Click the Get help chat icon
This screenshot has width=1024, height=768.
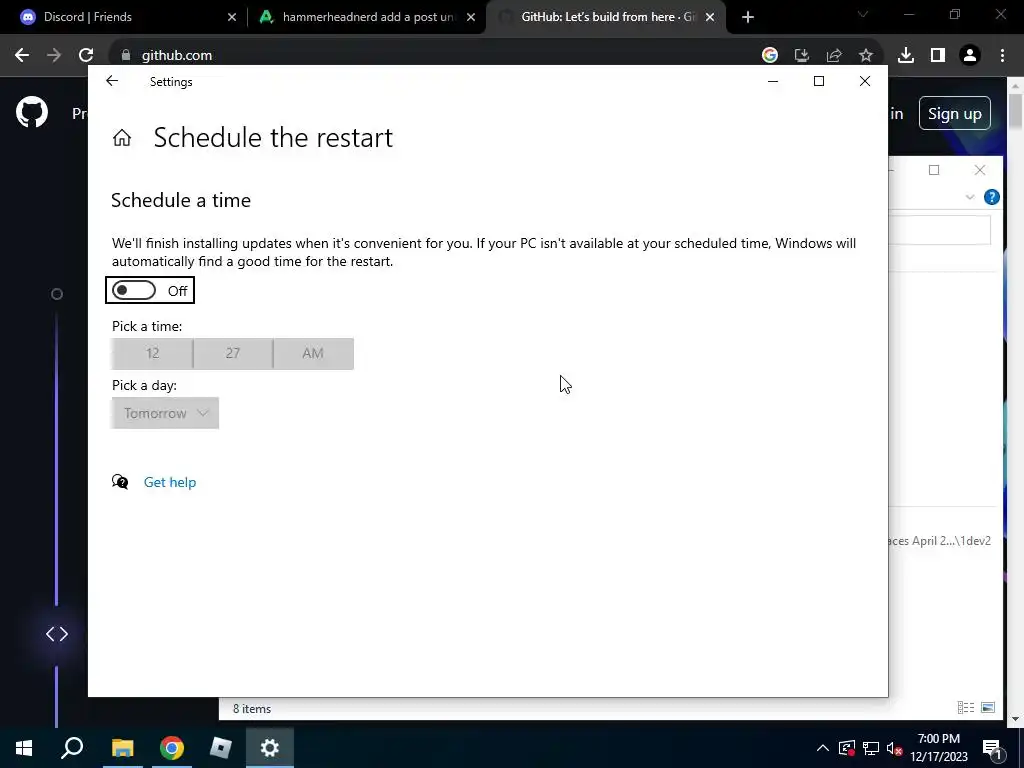click(120, 482)
